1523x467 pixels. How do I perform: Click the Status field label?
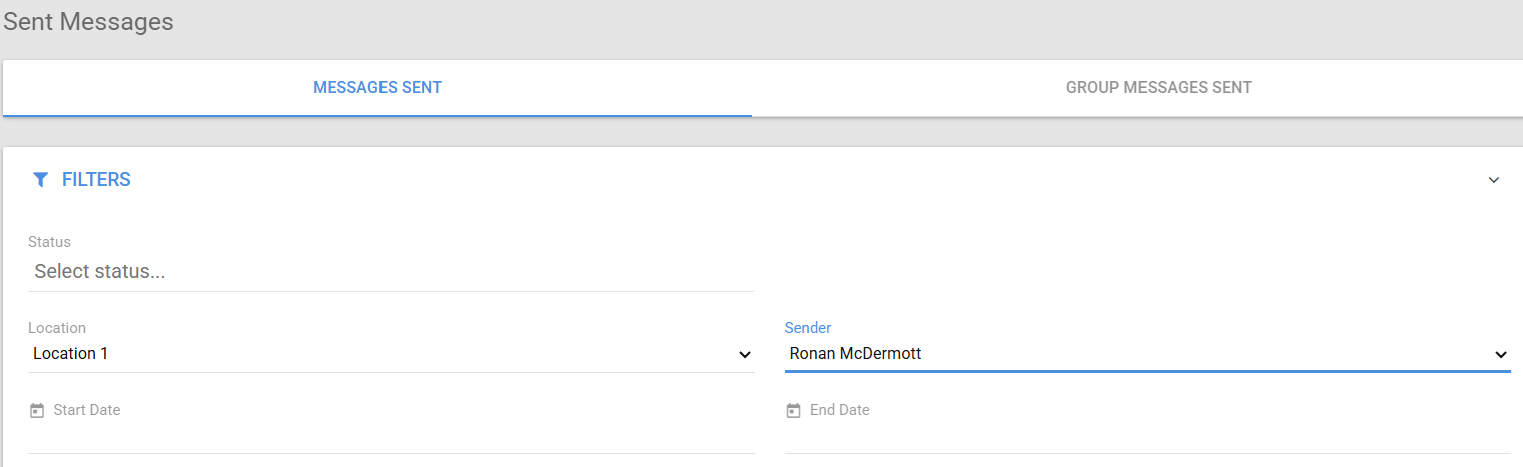tap(49, 242)
